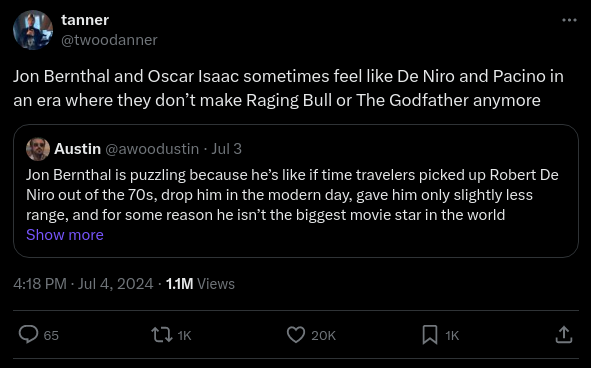The image size is (591, 368).
Task: Open the share upload icon
Action: coord(564,335)
